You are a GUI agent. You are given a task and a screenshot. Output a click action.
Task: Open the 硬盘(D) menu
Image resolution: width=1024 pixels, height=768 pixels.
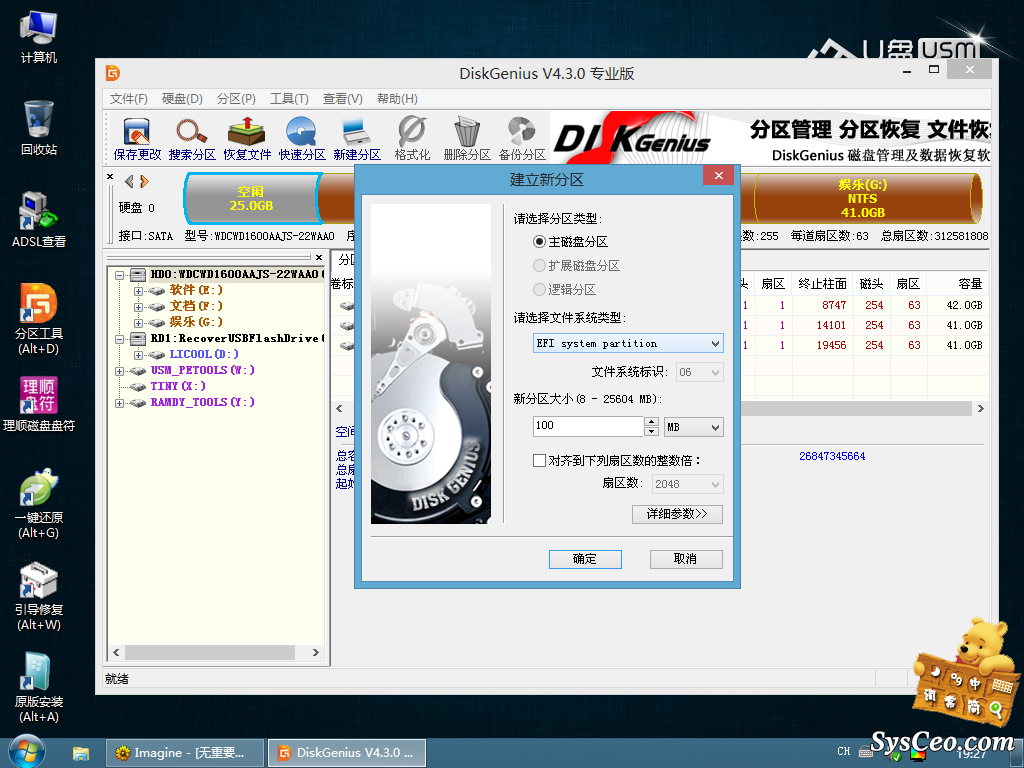(182, 99)
